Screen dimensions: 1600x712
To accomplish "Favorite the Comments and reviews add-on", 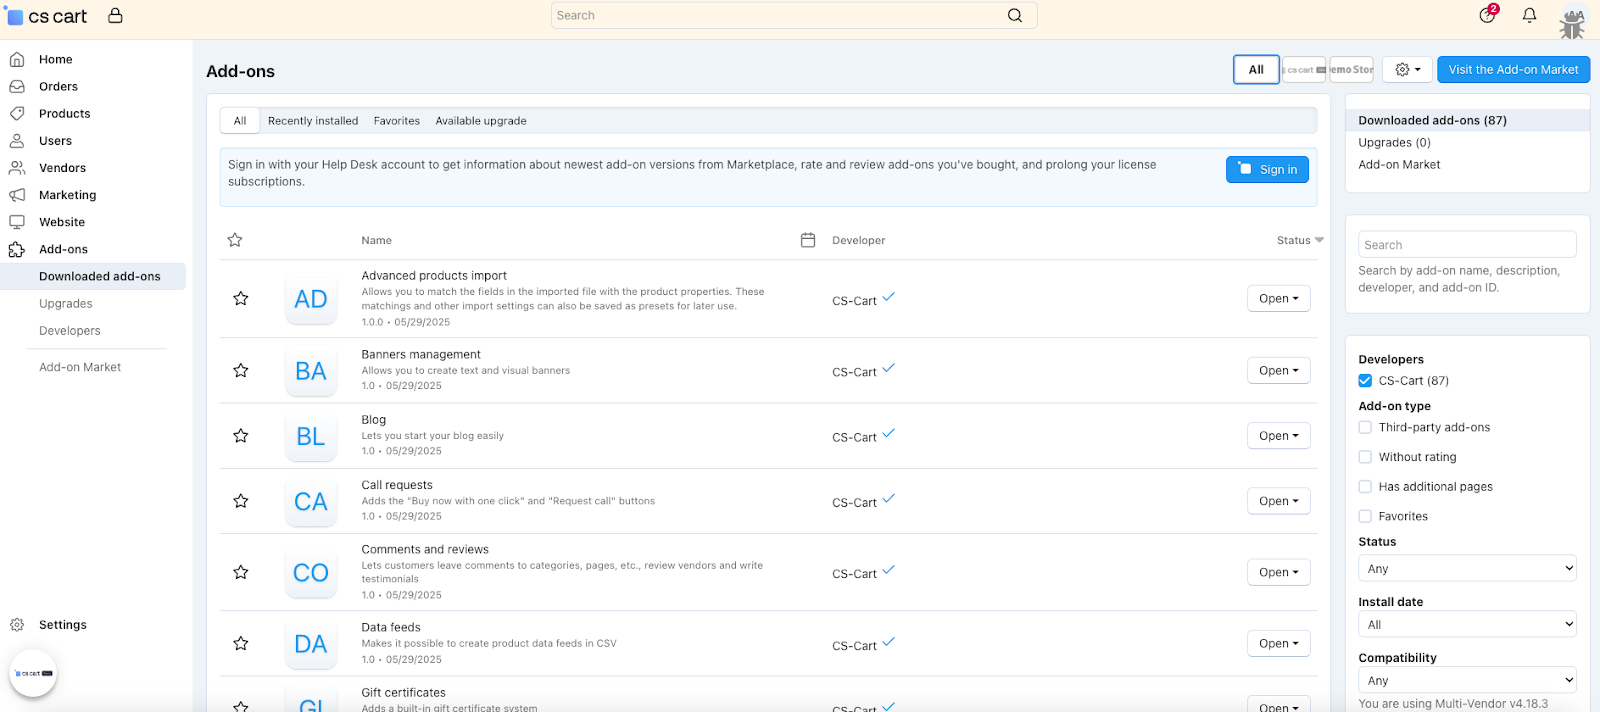I will [x=241, y=572].
